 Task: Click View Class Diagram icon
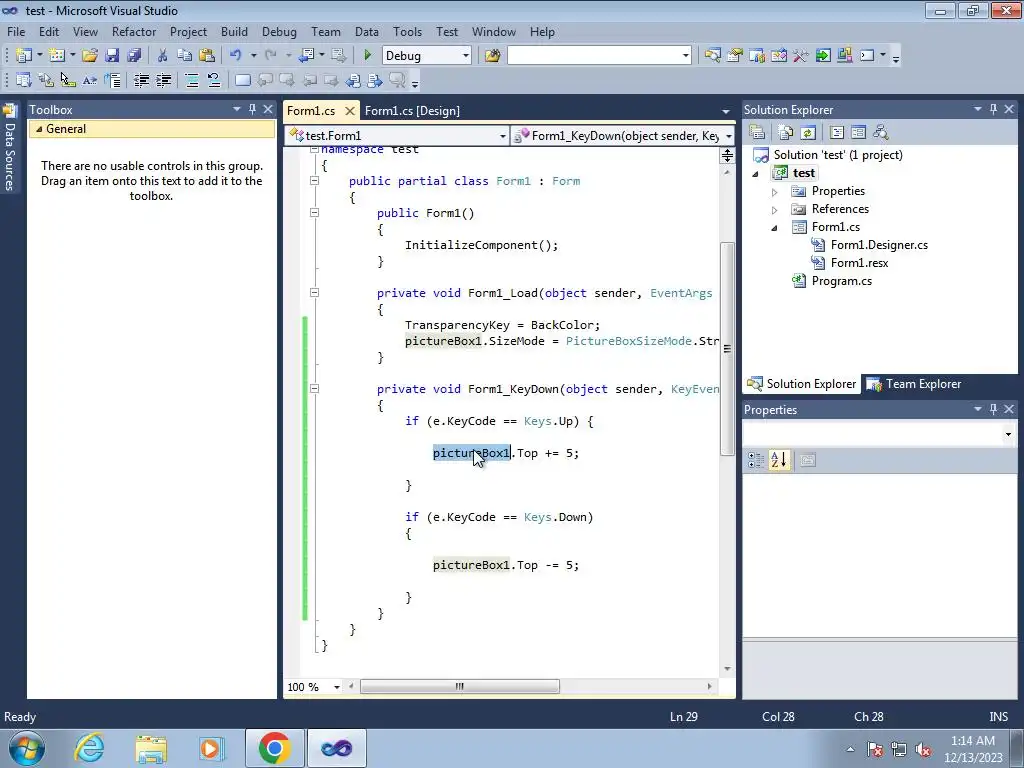(880, 133)
